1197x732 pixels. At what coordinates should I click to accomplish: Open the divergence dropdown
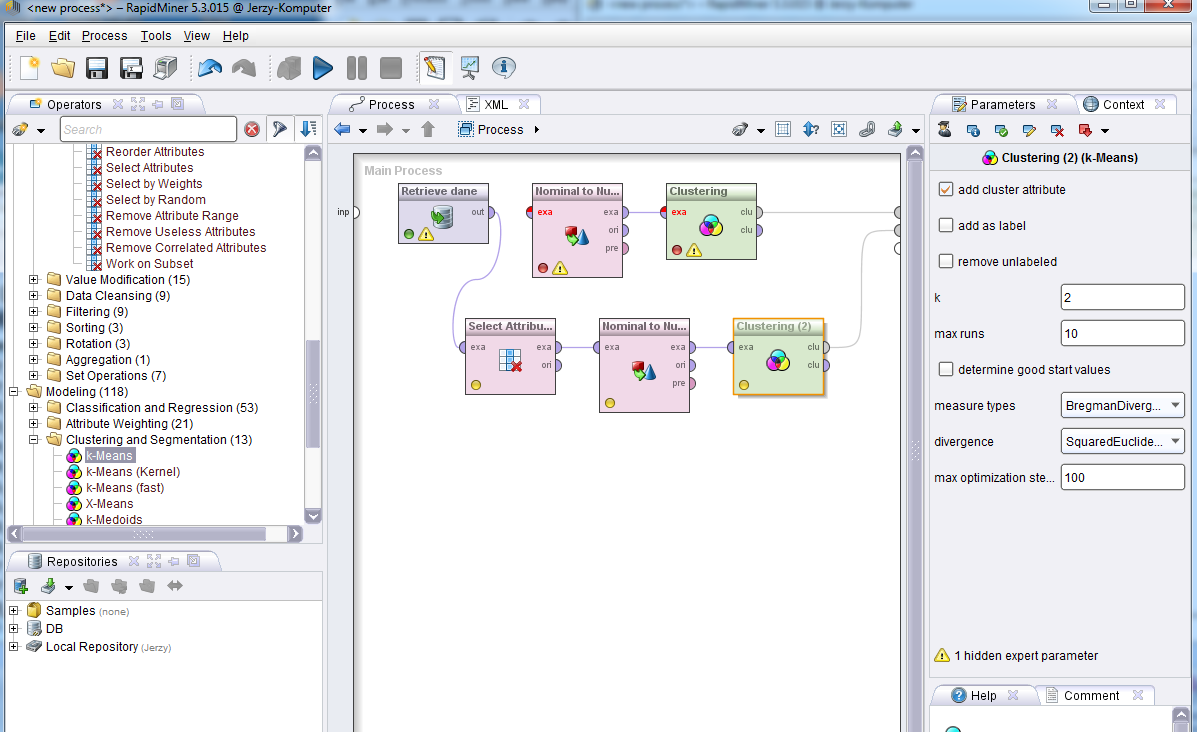1122,441
